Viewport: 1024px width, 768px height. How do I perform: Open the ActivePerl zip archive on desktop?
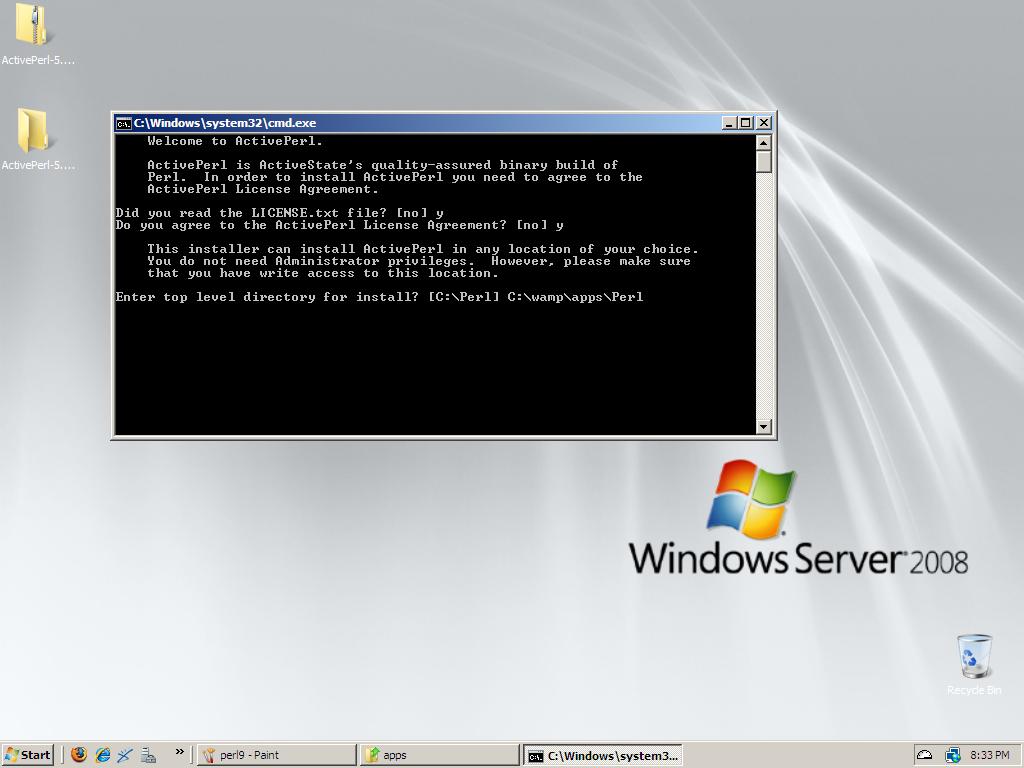[34, 27]
